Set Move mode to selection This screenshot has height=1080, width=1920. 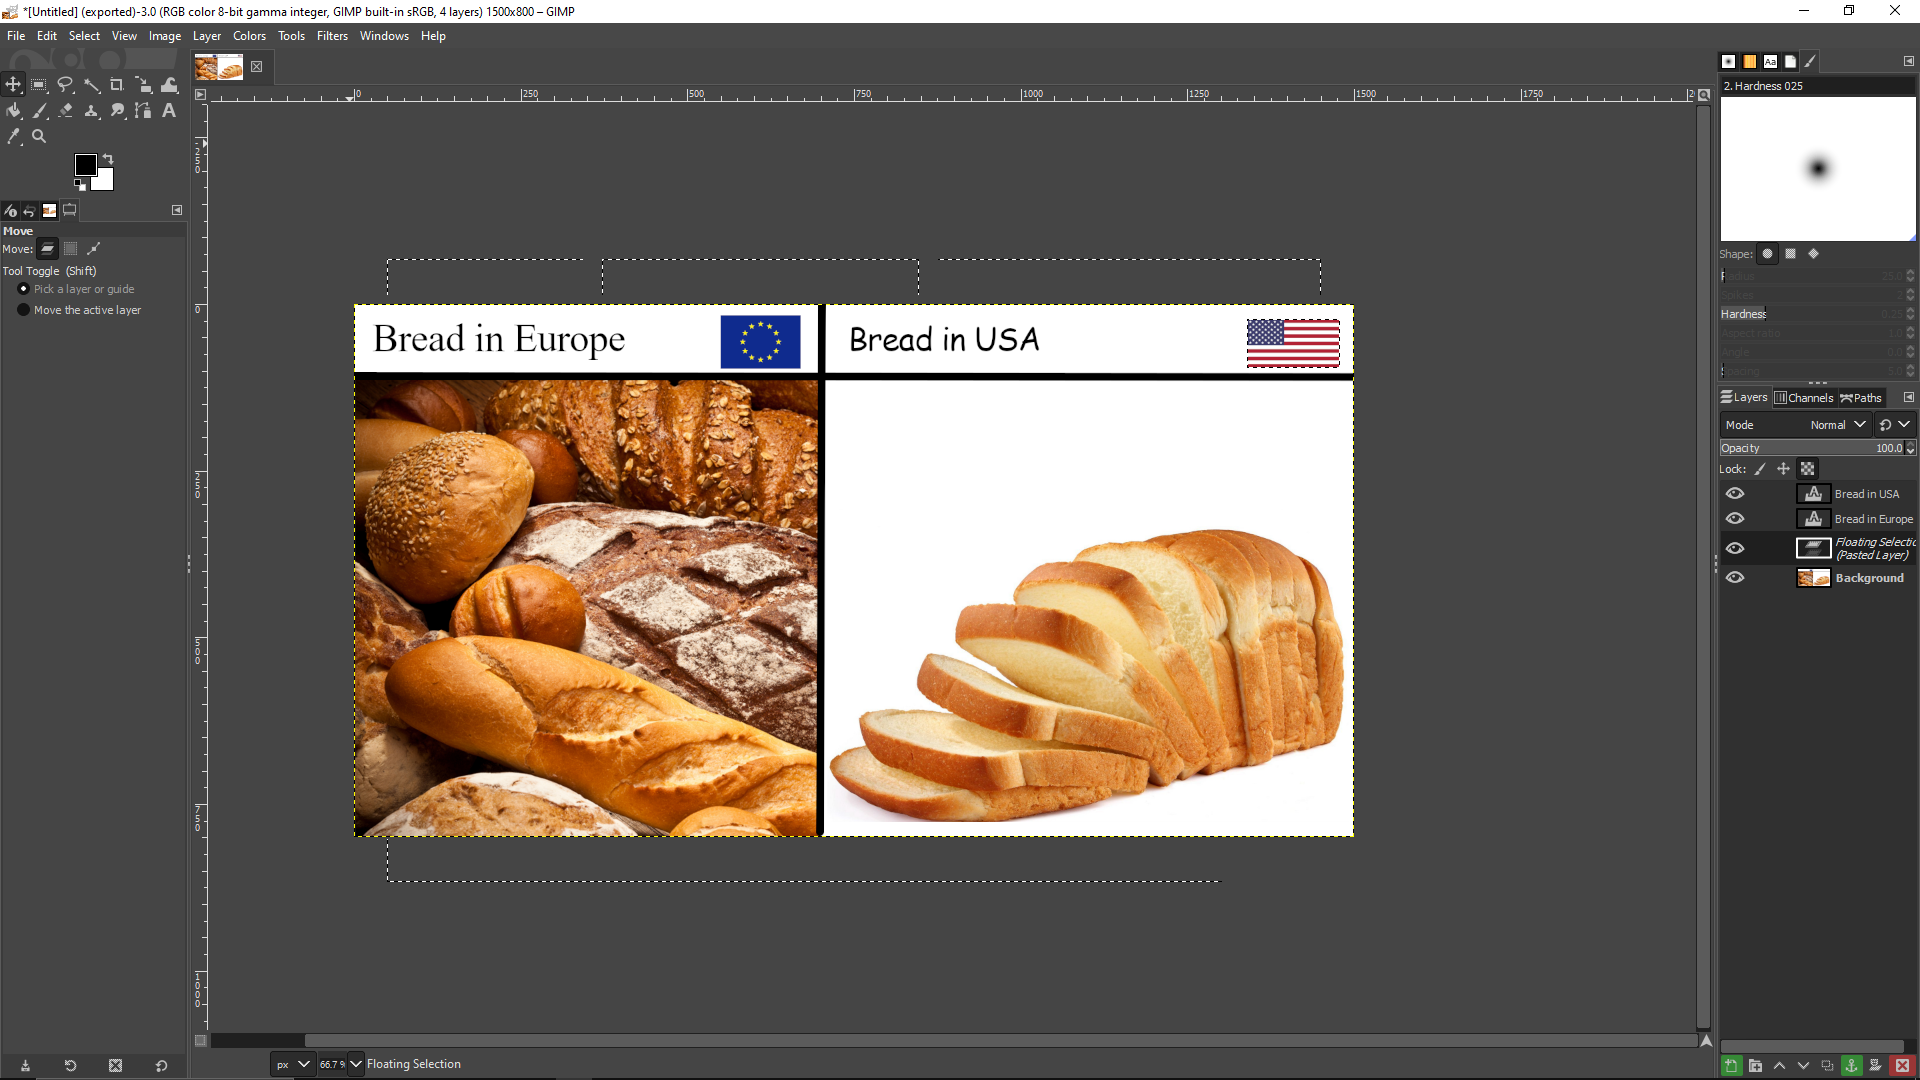pos(70,249)
